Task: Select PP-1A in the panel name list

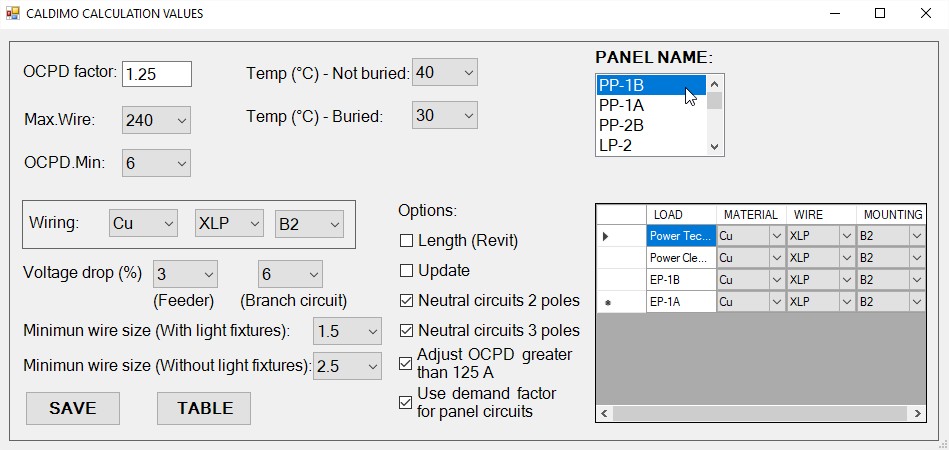Action: [651, 105]
